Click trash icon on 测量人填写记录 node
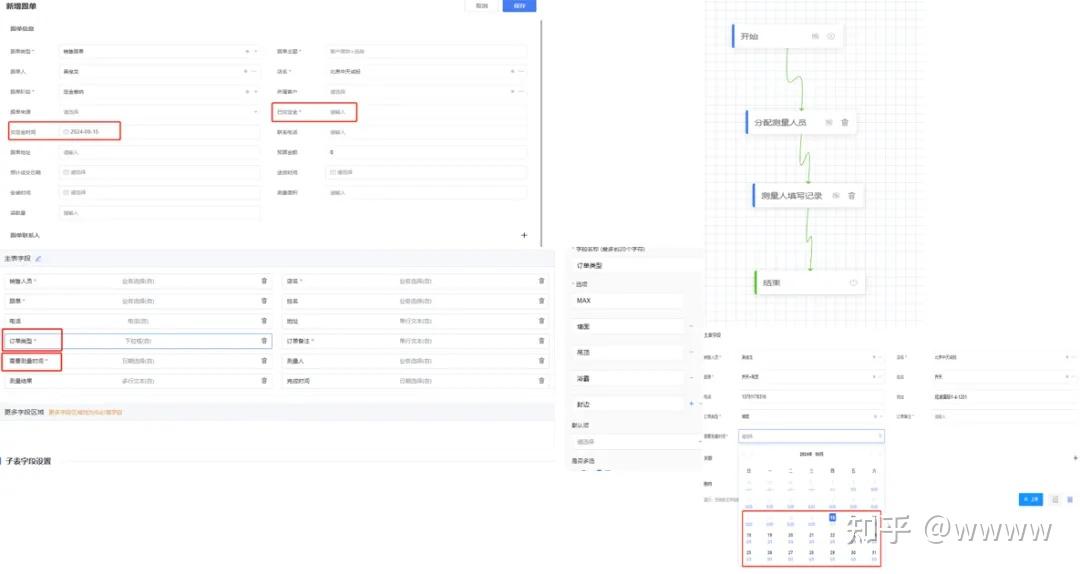Image resolution: width=1080 pixels, height=574 pixels. (851, 196)
